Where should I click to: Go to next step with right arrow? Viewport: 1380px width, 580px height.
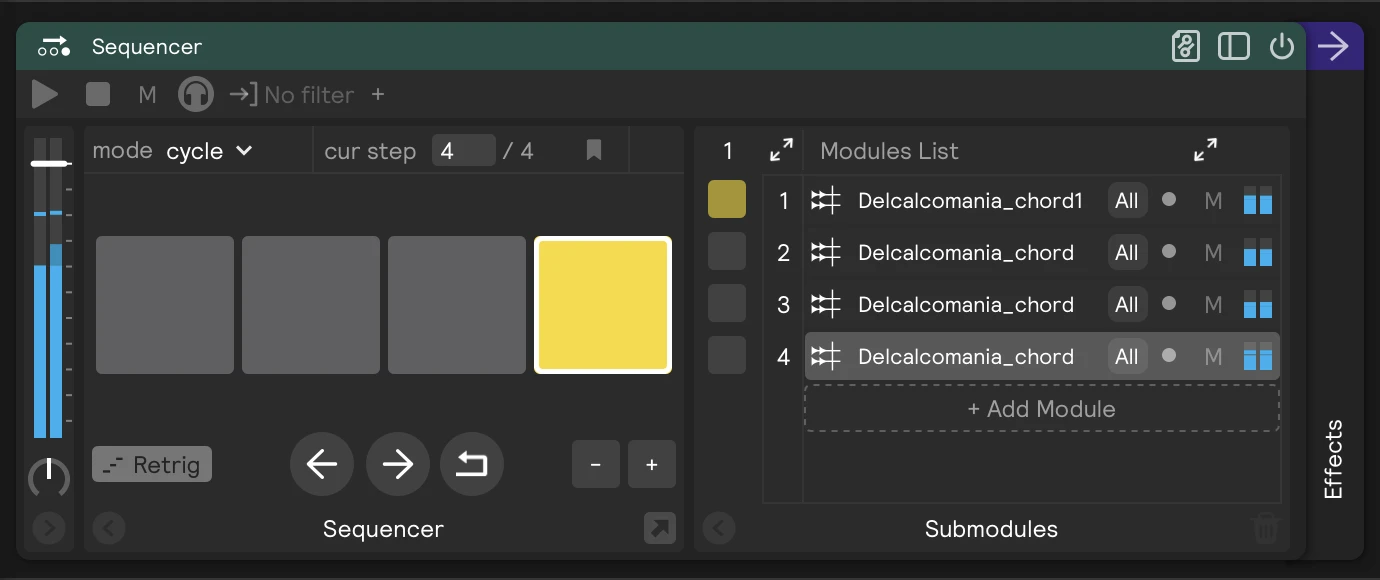(x=398, y=464)
